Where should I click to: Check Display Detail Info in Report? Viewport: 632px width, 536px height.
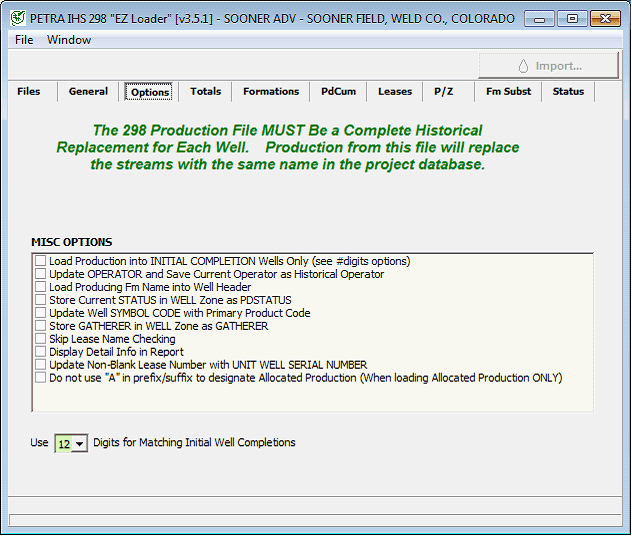coord(41,352)
